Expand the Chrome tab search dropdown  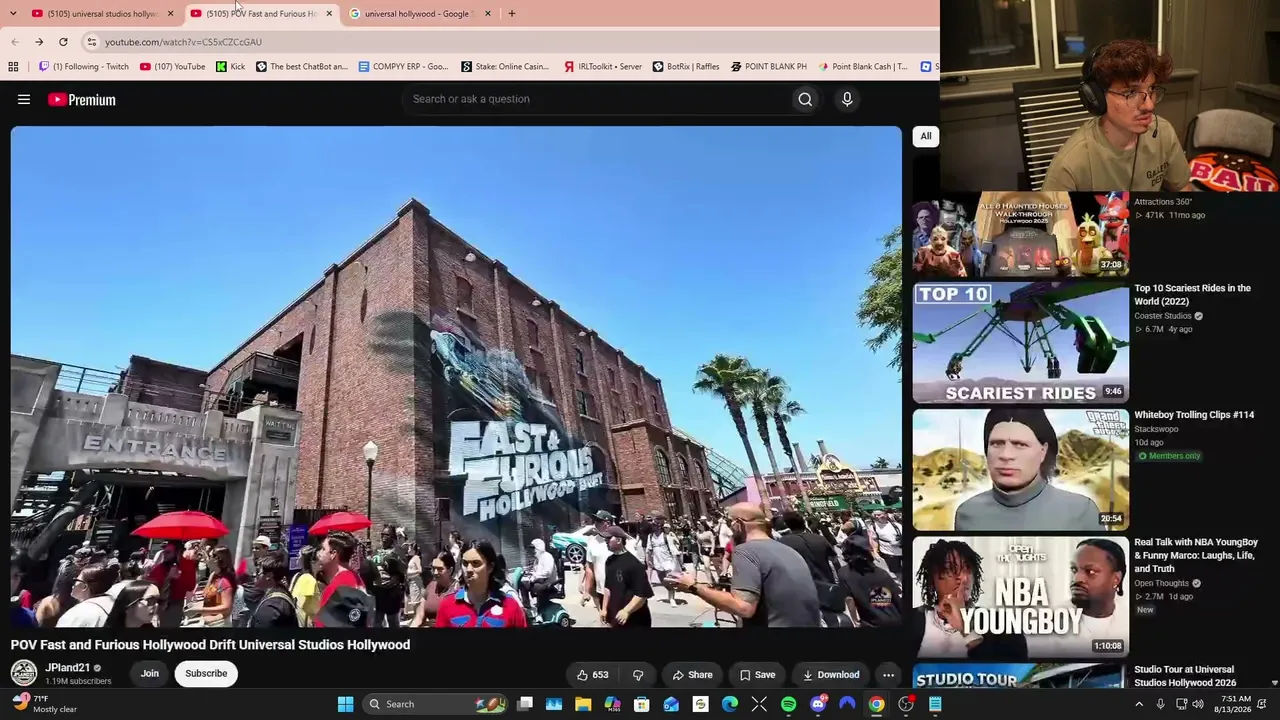tap(13, 14)
